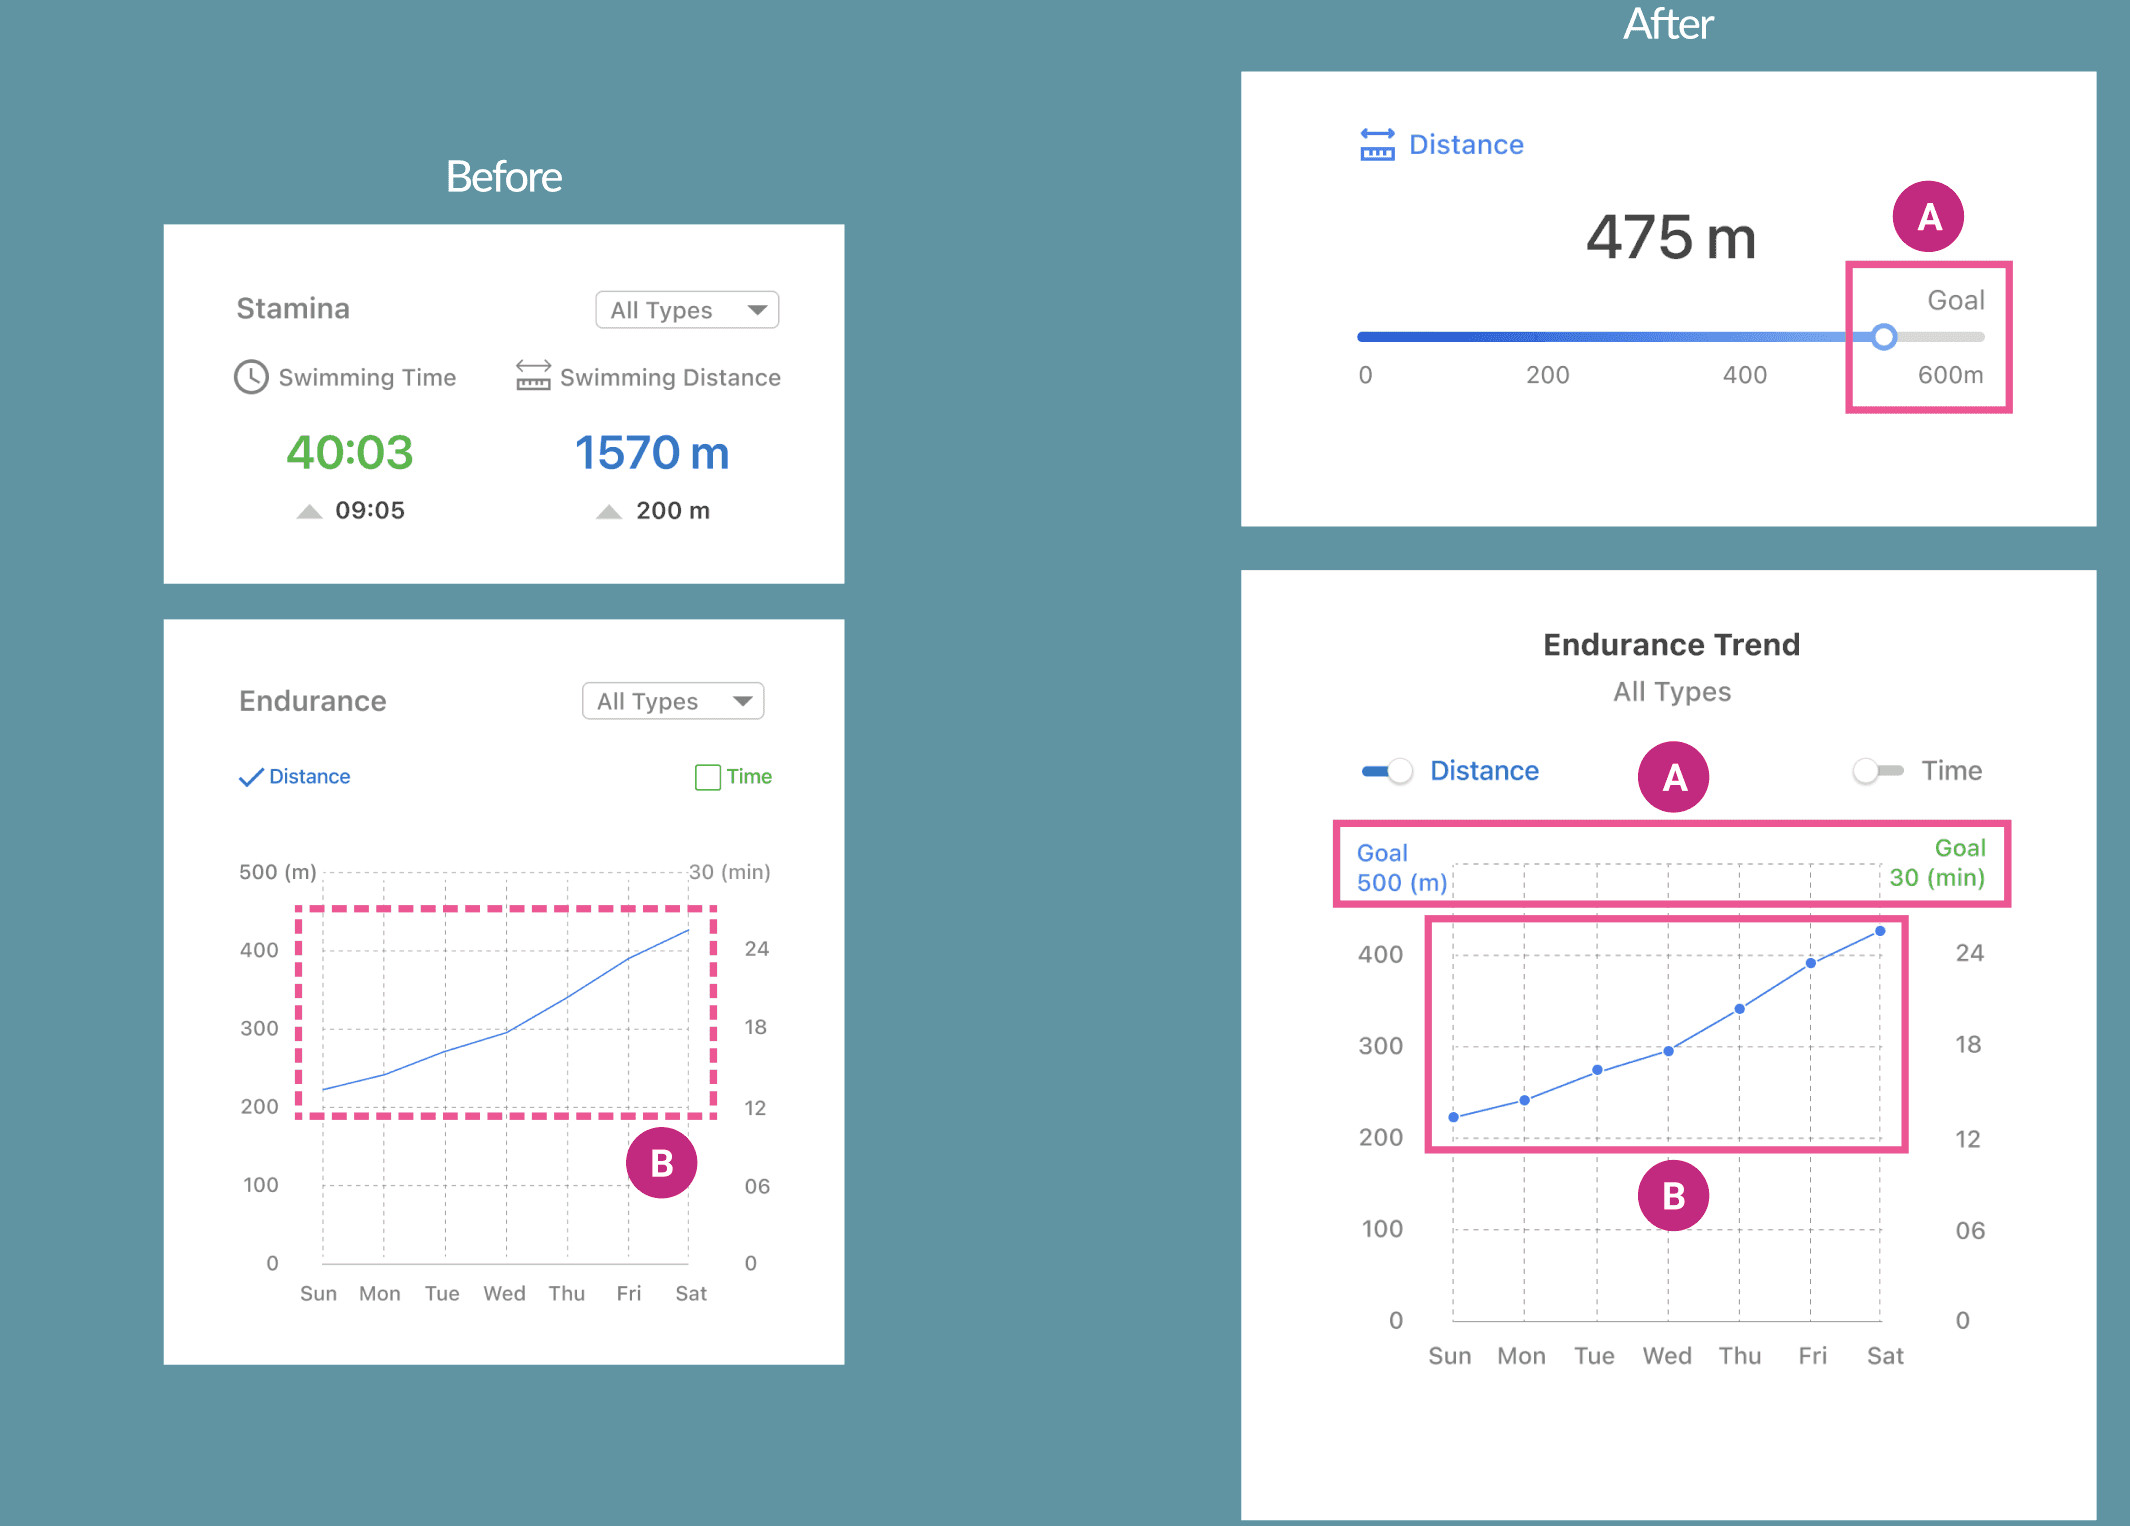Viewport: 2130px width, 1526px height.
Task: Uncheck the Distance checkmark in Endurance
Action: pos(251,777)
